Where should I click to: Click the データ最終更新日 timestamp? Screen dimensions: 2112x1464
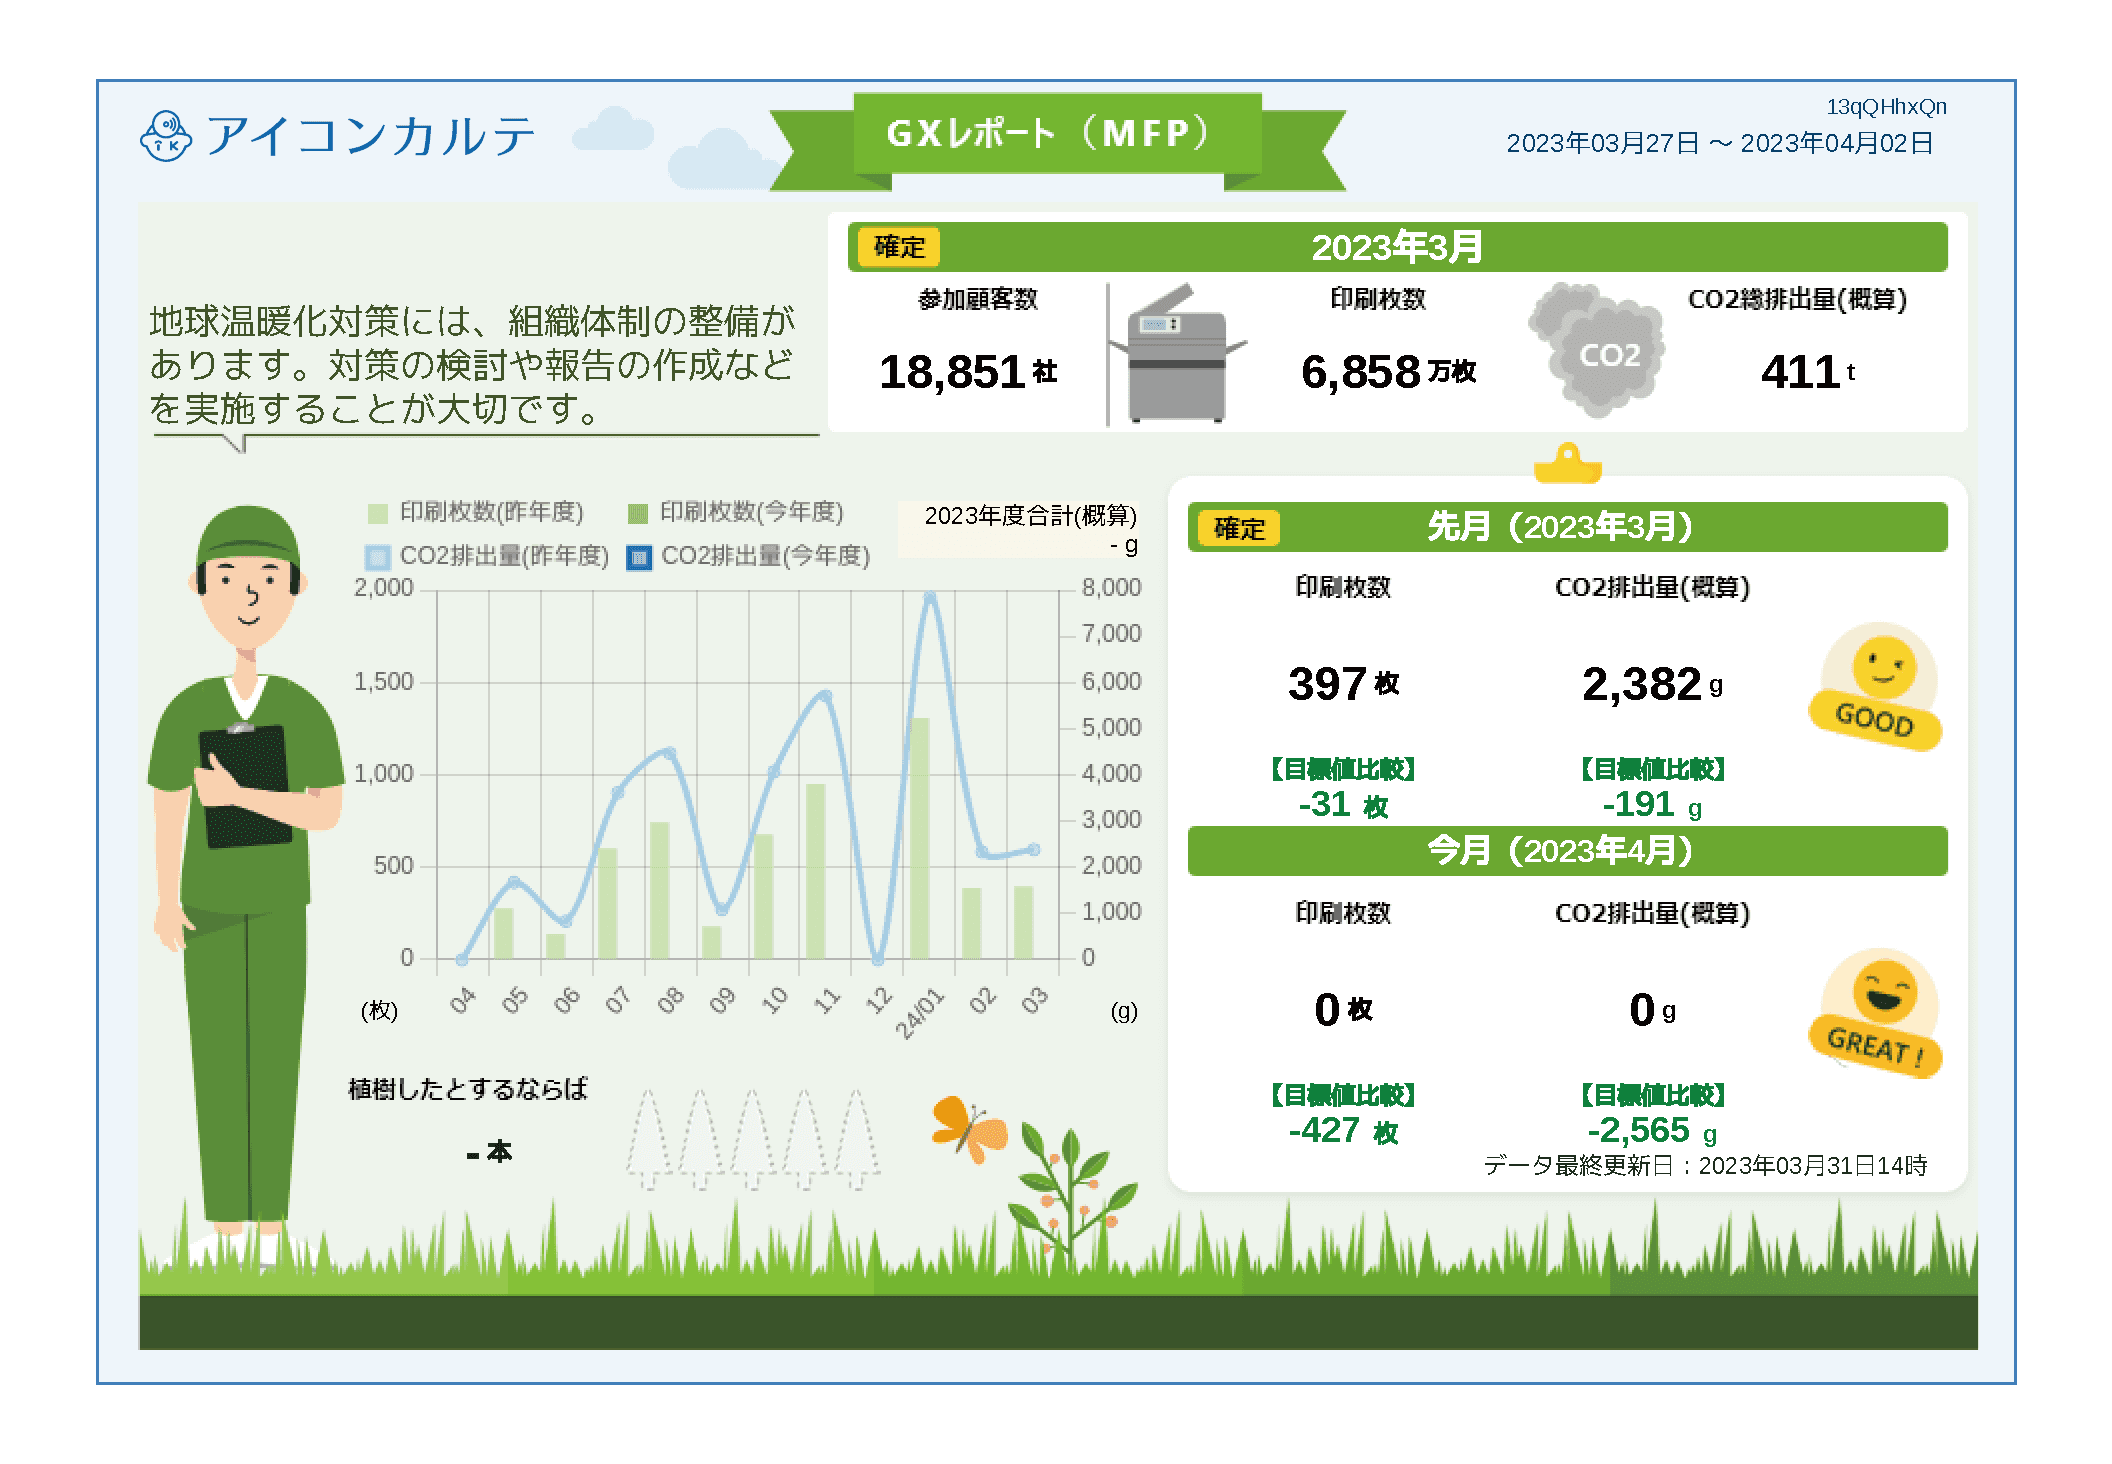pos(1704,1165)
